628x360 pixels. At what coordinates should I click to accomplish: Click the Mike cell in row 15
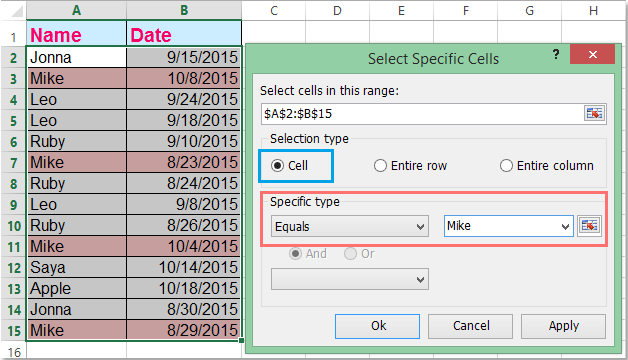[76, 330]
